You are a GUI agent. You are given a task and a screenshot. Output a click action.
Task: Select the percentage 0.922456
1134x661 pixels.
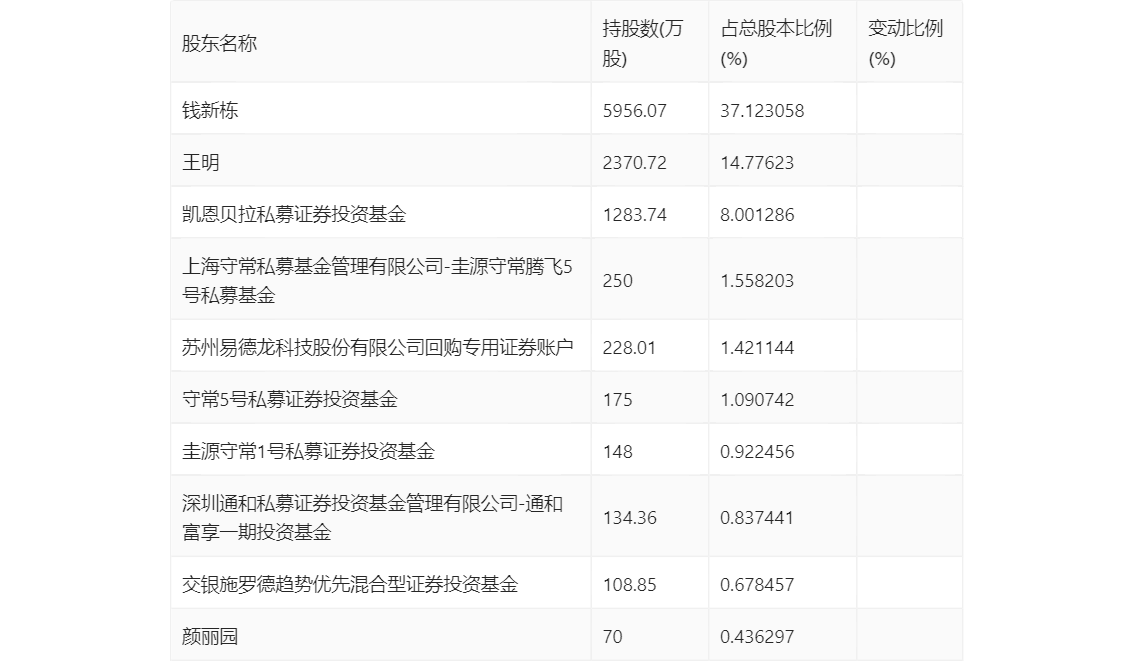point(756,452)
